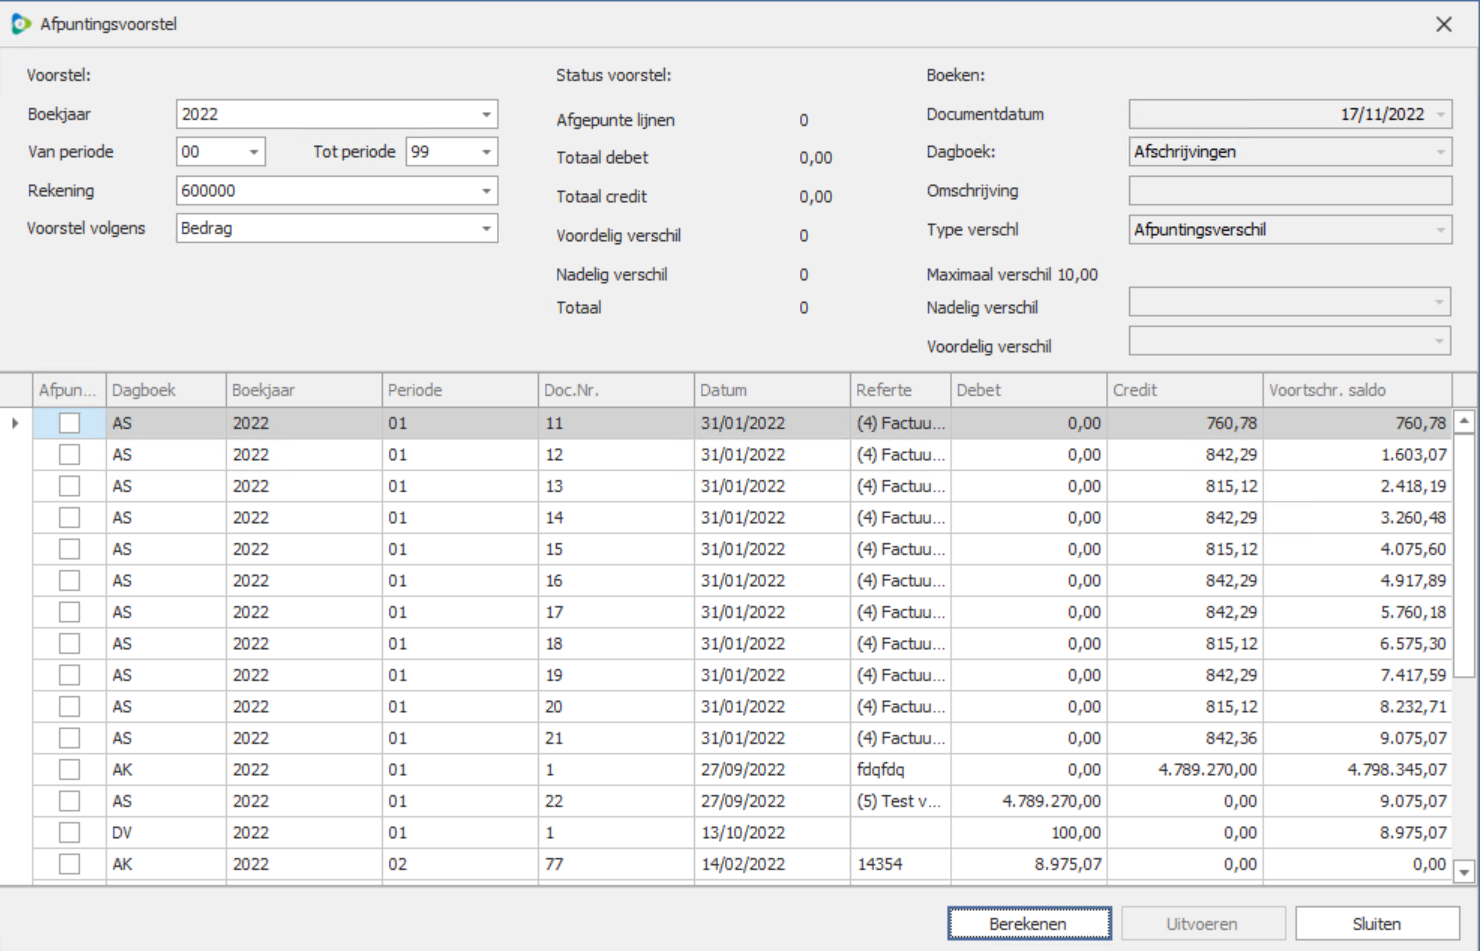This screenshot has height=951, width=1480.
Task: Click the Afpuntingsvoorstel app icon in title bar
Action: 21,24
